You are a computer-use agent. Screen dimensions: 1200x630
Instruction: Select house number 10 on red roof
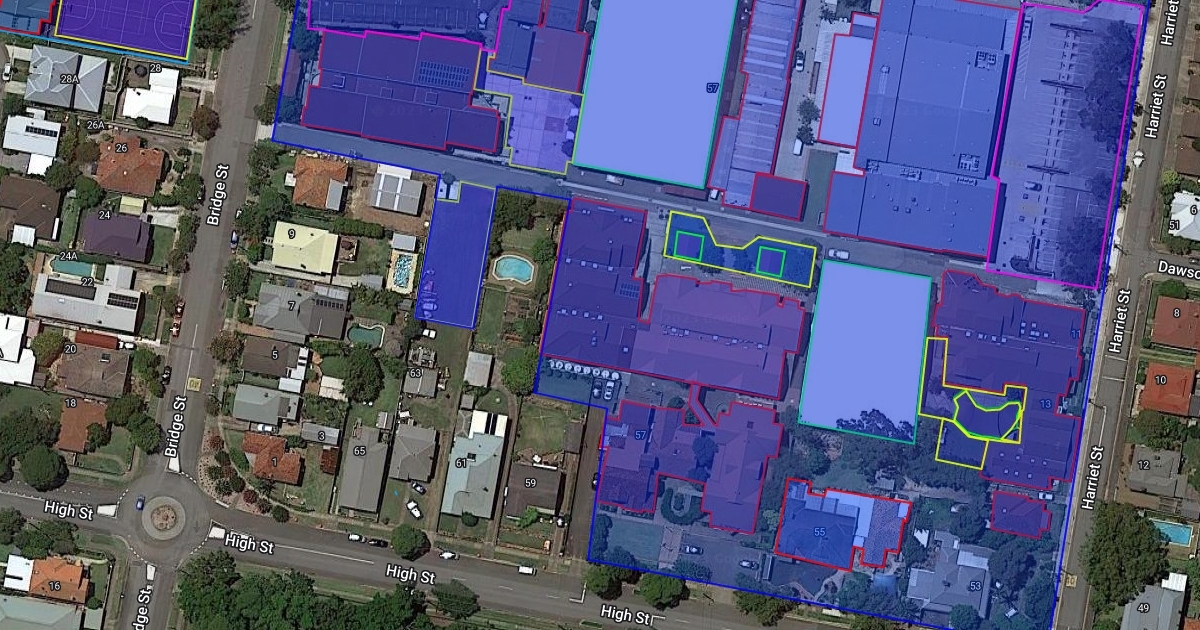(1160, 380)
